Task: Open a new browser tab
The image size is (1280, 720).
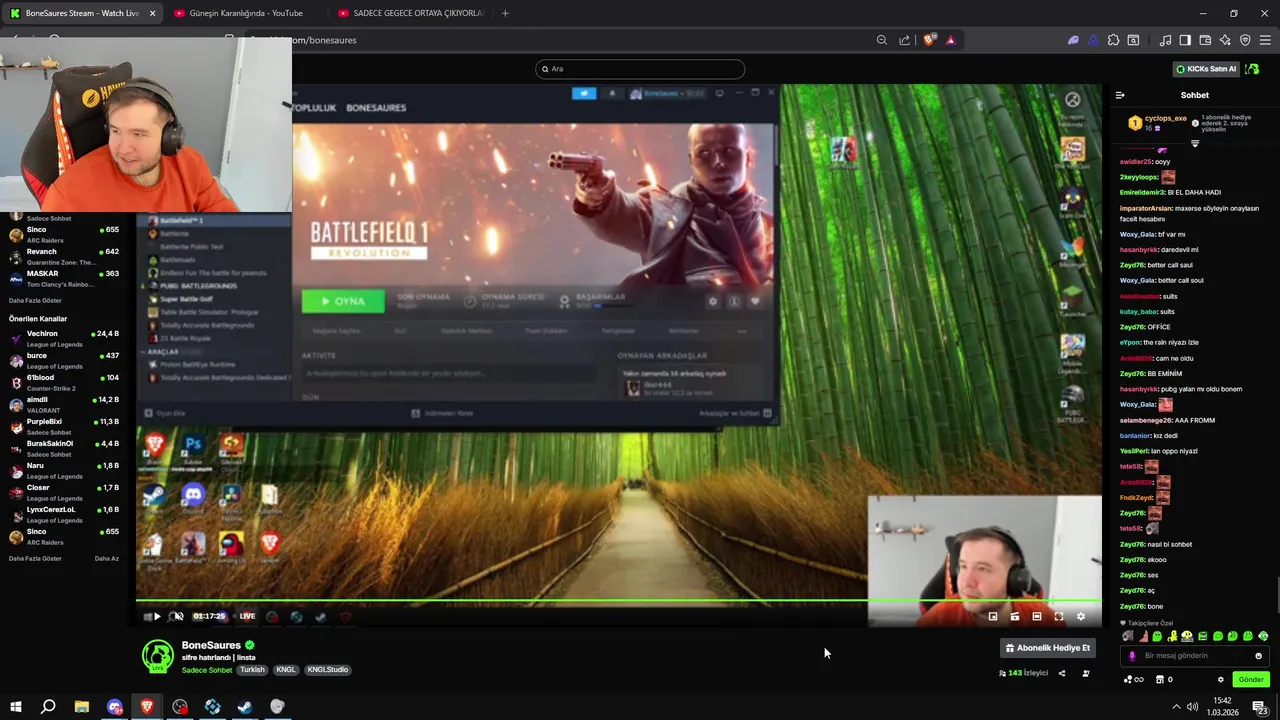Action: click(x=505, y=13)
